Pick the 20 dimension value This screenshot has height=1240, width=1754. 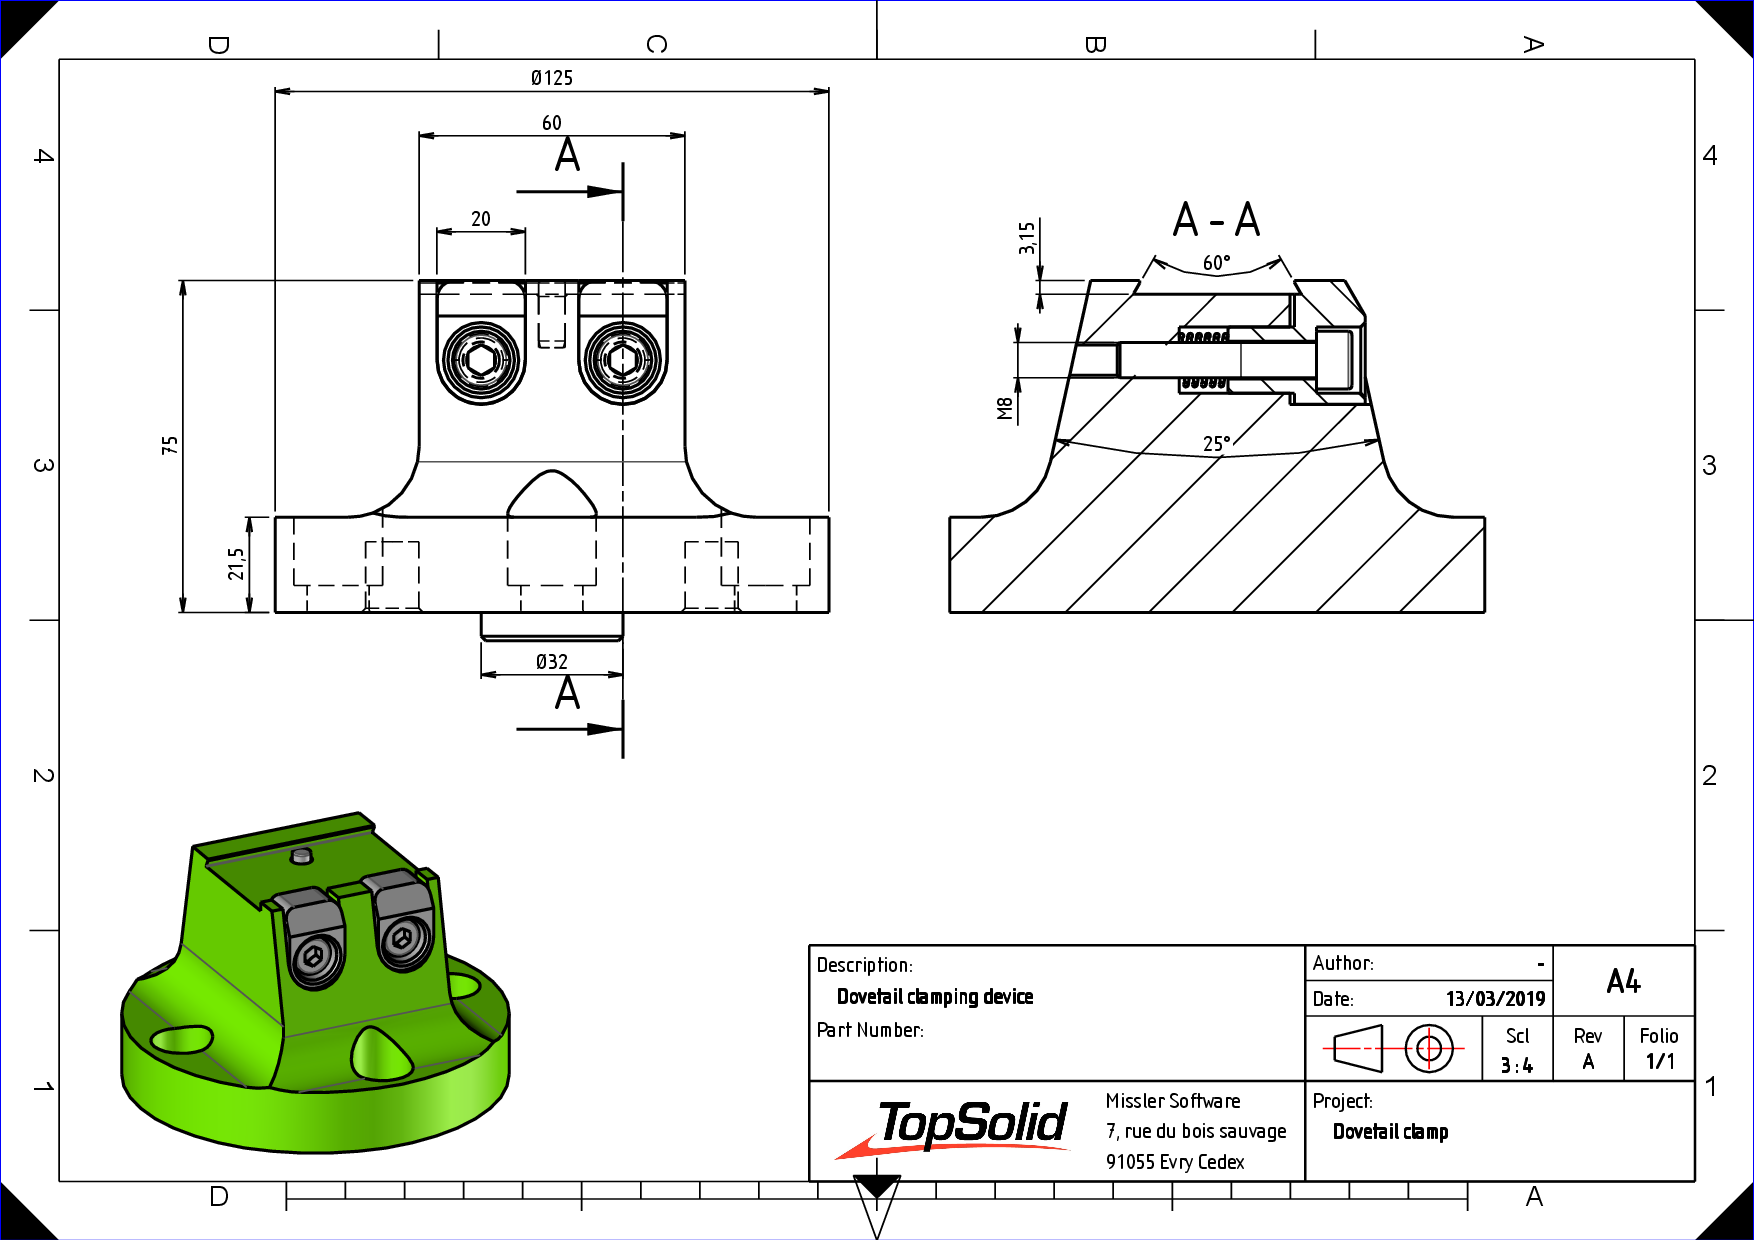coord(481,219)
